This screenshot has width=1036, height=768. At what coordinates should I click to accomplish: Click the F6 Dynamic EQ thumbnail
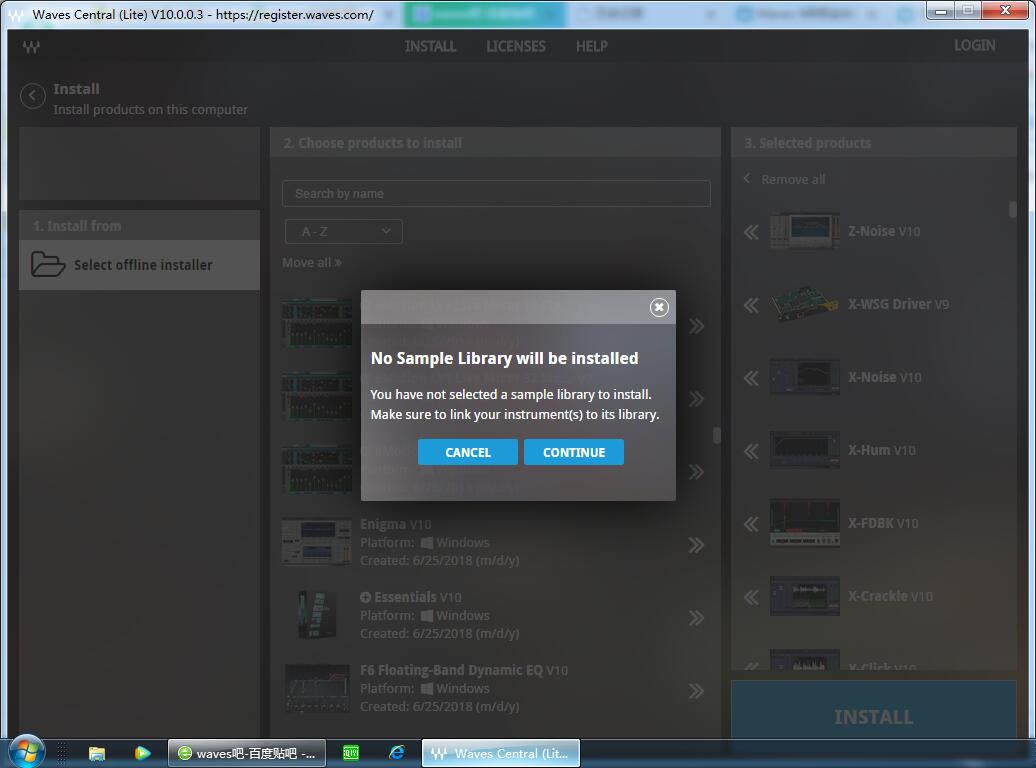tap(316, 688)
